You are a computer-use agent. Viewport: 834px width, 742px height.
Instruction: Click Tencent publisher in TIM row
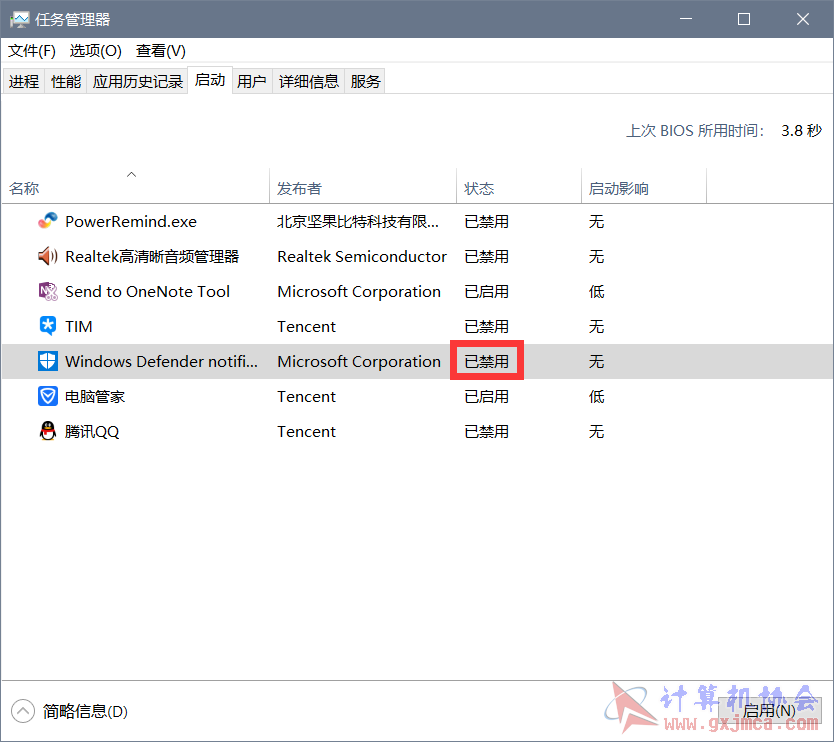point(306,326)
